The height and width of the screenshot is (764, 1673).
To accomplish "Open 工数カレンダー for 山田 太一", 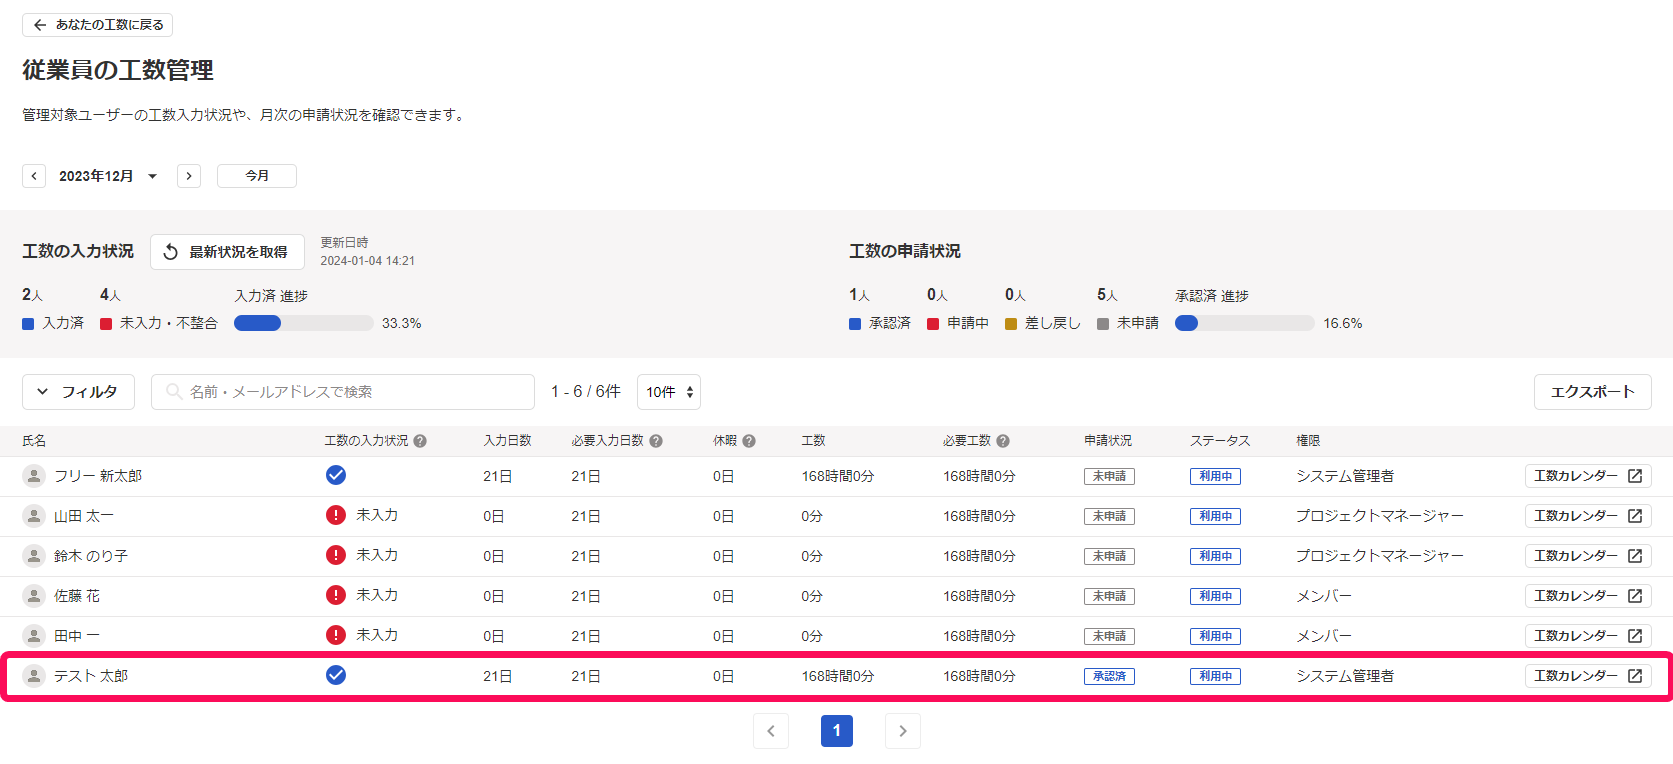I will coord(1588,516).
